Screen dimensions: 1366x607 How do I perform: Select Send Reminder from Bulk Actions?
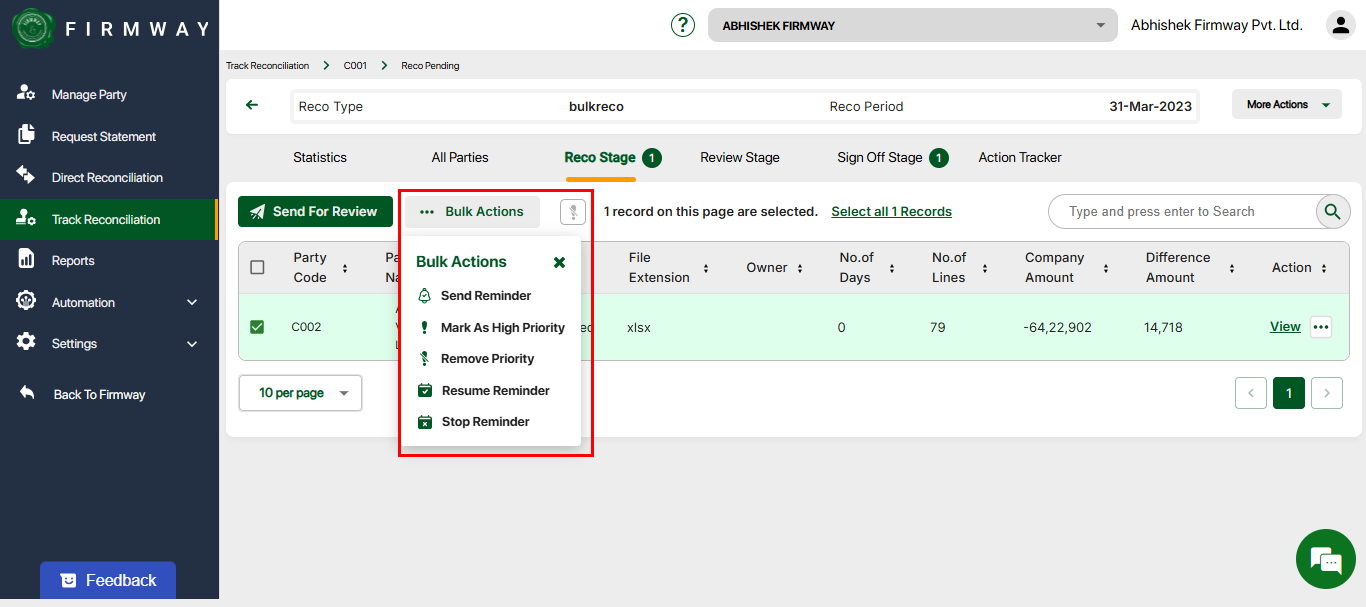(485, 296)
